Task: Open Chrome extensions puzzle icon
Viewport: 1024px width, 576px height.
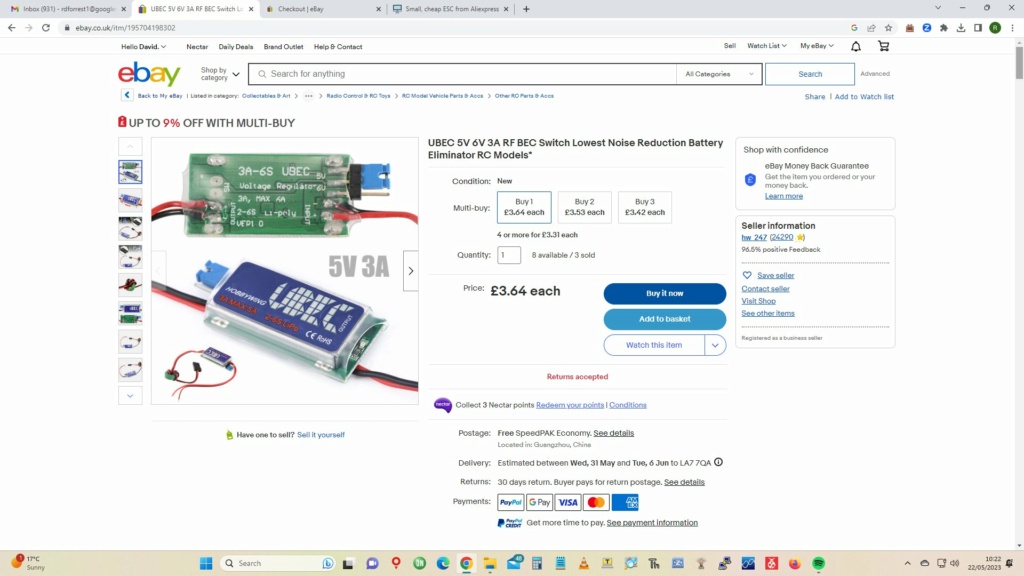Action: tap(944, 28)
